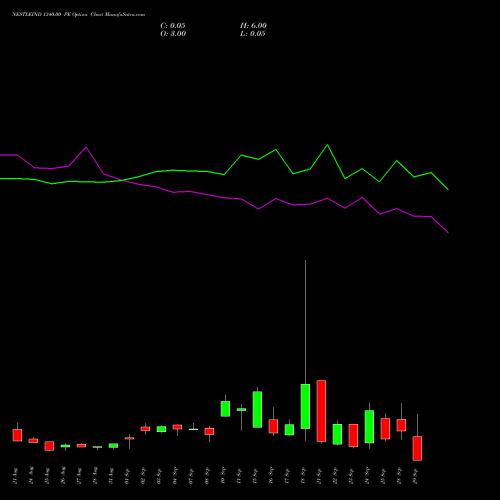Click the 31 Aug date label
The height and width of the screenshot is (500, 500).
(x=111, y=476)
